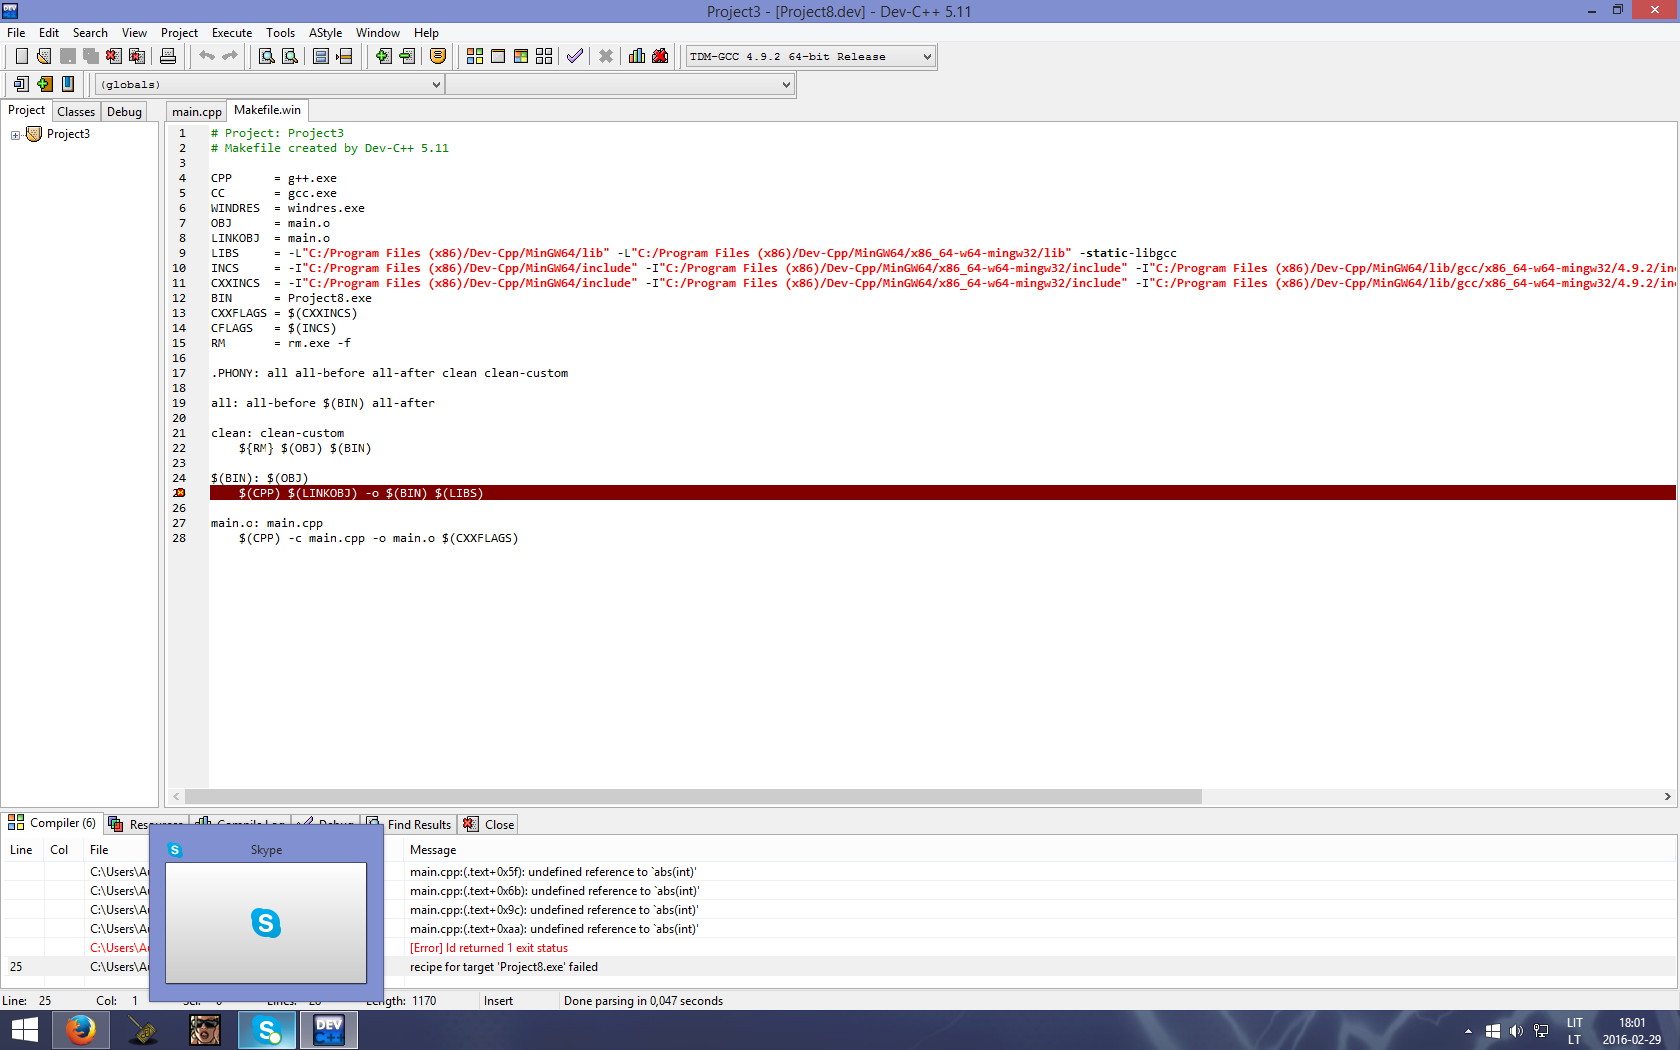1680x1050 pixels.
Task: Open the empty member function dropdown
Action: pyautogui.click(x=619, y=84)
